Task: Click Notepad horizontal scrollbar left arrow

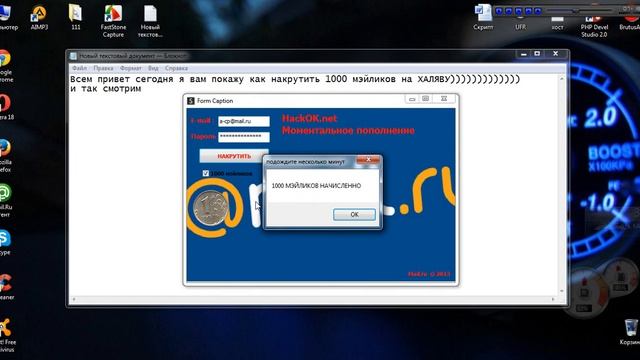Action: [x=74, y=300]
